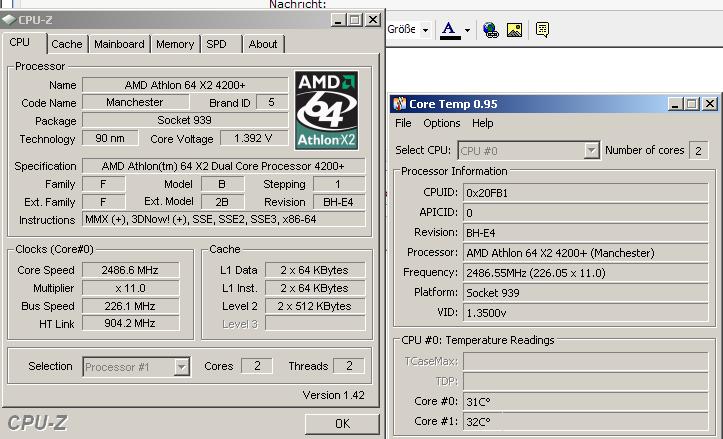This screenshot has height=439, width=723.
Task: Click the VID field 1.3500v
Action: coord(586,313)
